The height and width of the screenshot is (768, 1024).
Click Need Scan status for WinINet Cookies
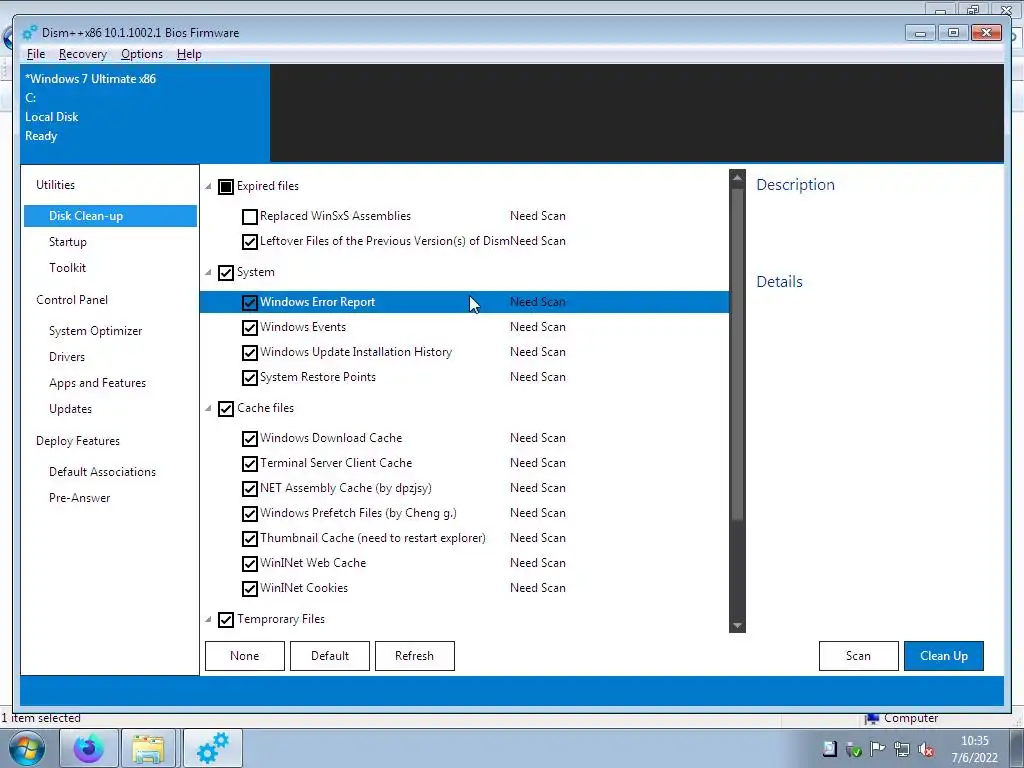(x=537, y=588)
